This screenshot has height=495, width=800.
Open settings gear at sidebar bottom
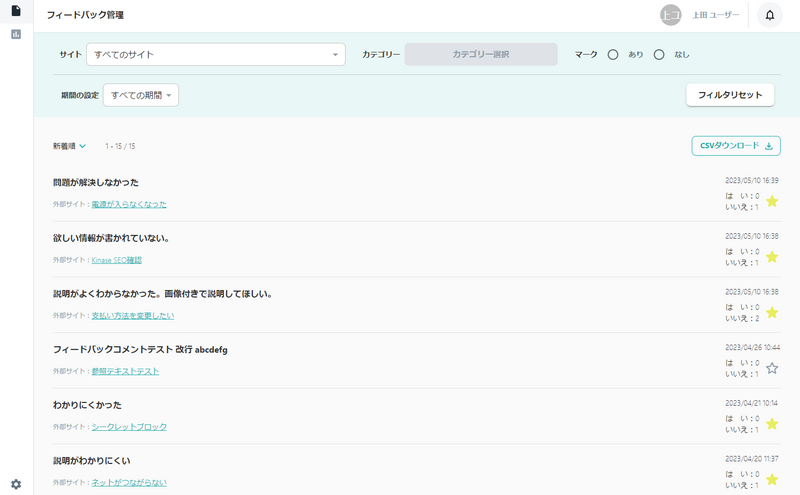coord(15,484)
